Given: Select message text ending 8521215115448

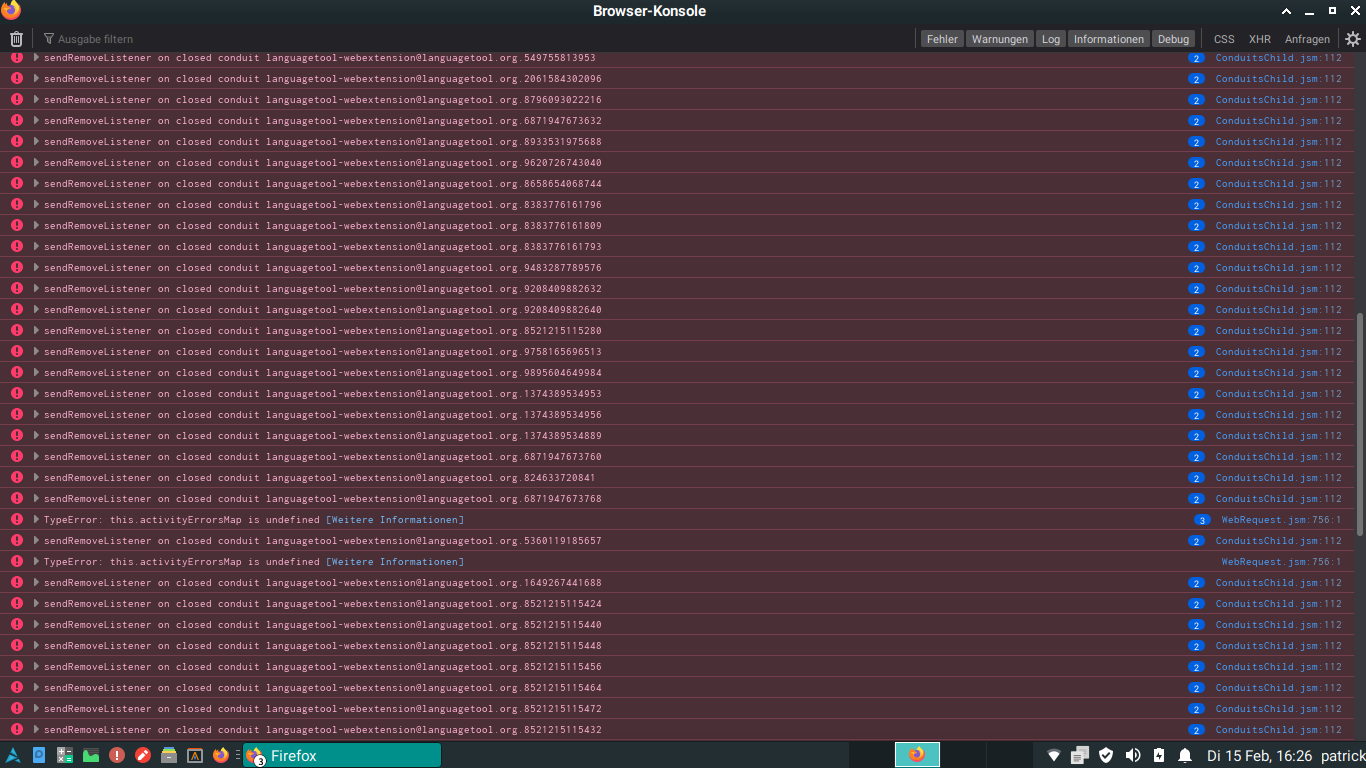Looking at the screenshot, I should pyautogui.click(x=323, y=646).
